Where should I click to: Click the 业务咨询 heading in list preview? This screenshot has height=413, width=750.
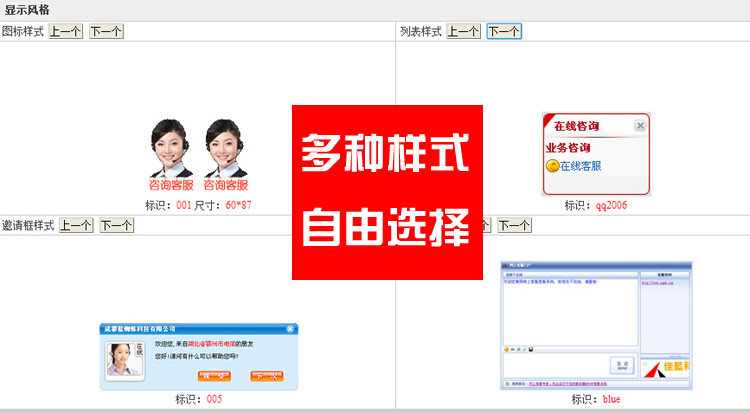click(x=568, y=148)
